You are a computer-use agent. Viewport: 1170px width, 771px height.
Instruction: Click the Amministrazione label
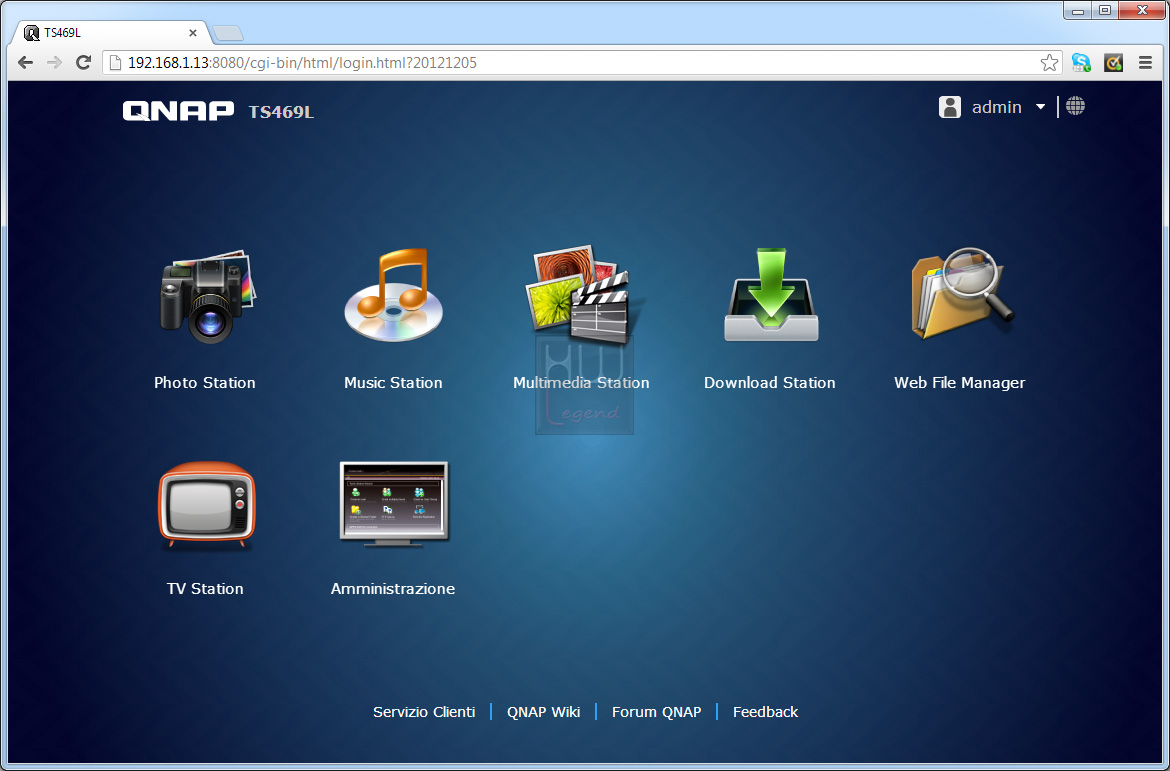[393, 589]
